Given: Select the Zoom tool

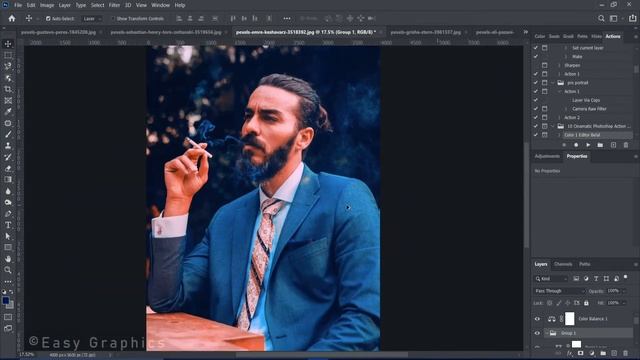Looking at the screenshot, I should coord(8,270).
